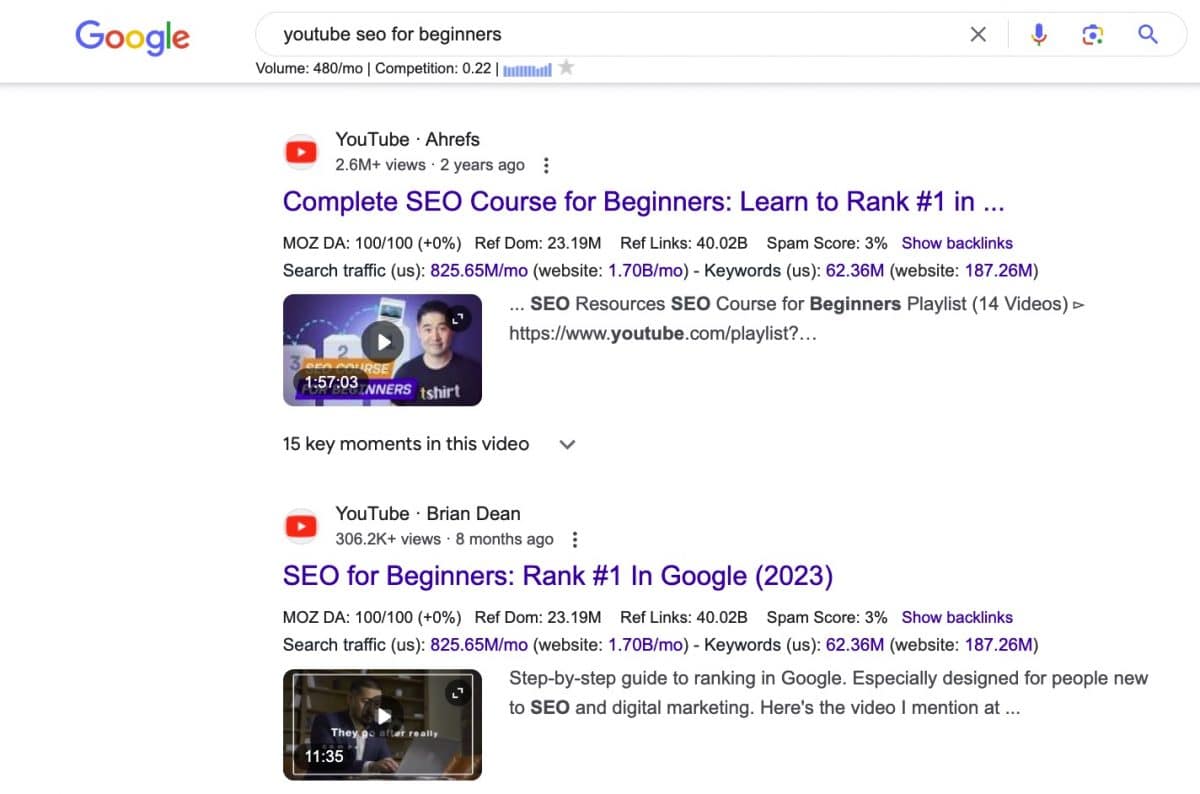The image size is (1200, 794).
Task: Open the Google logo homepage
Action: pyautogui.click(x=132, y=37)
